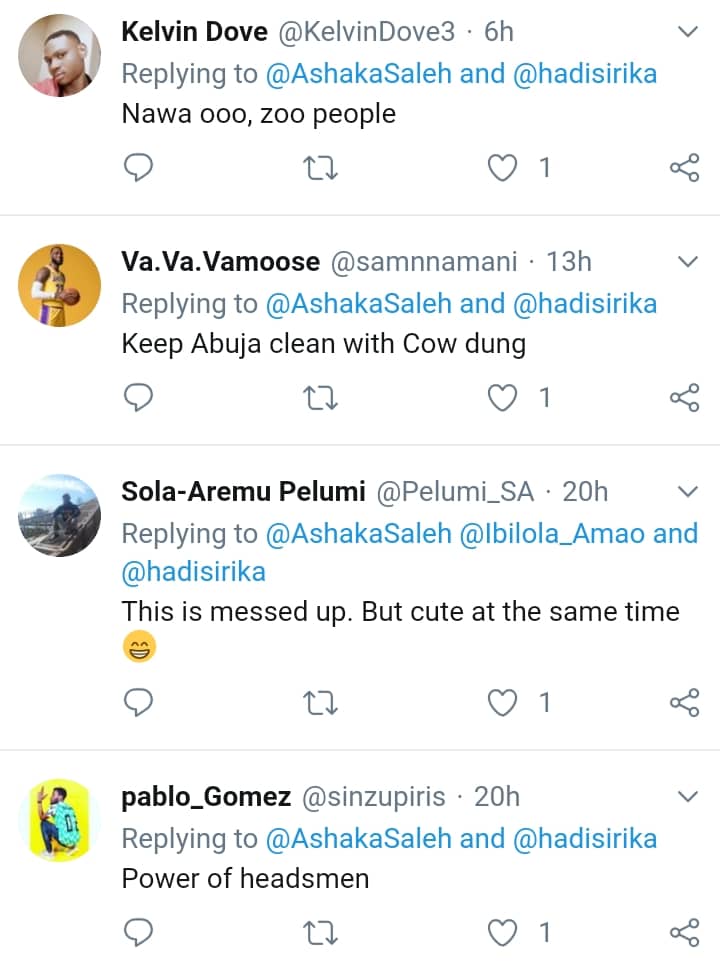The image size is (720, 978).
Task: Open the @samnnamani profile handle
Action: pos(424,262)
